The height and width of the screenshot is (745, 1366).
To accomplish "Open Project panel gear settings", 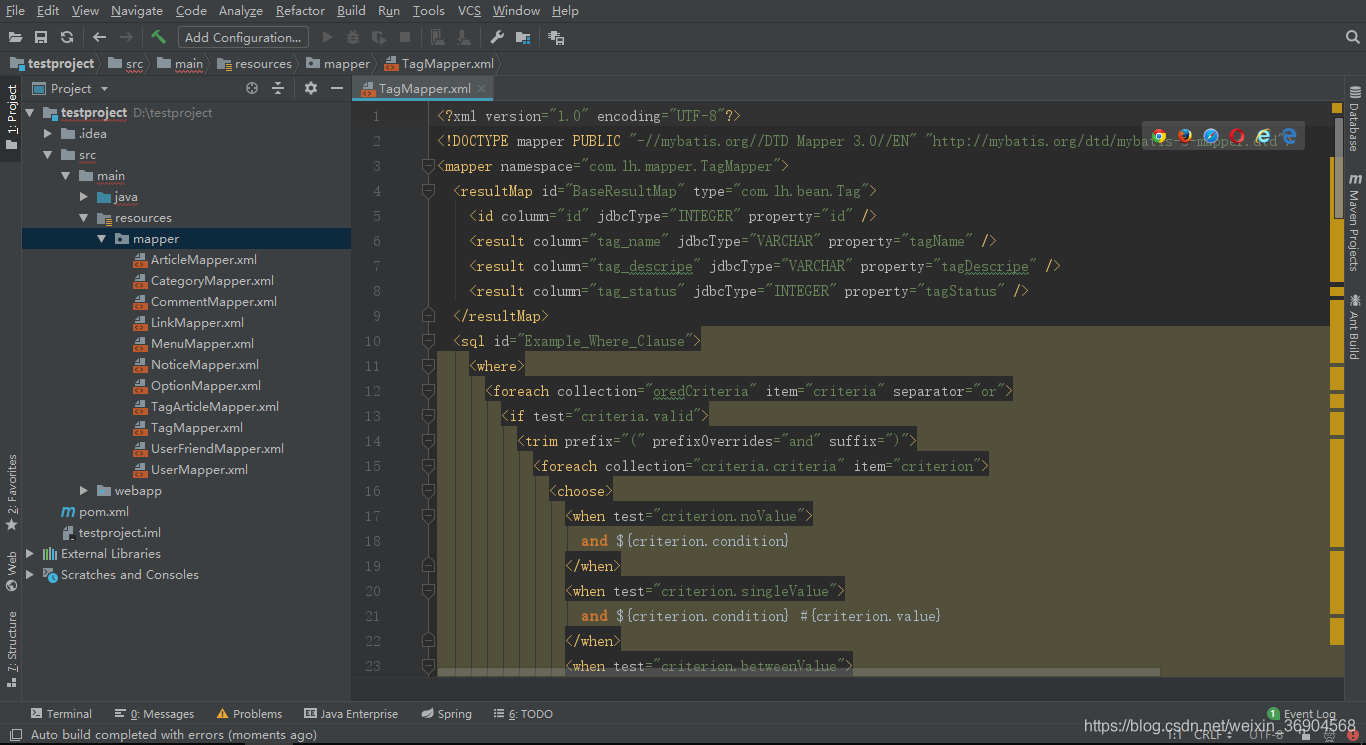I will [x=311, y=88].
